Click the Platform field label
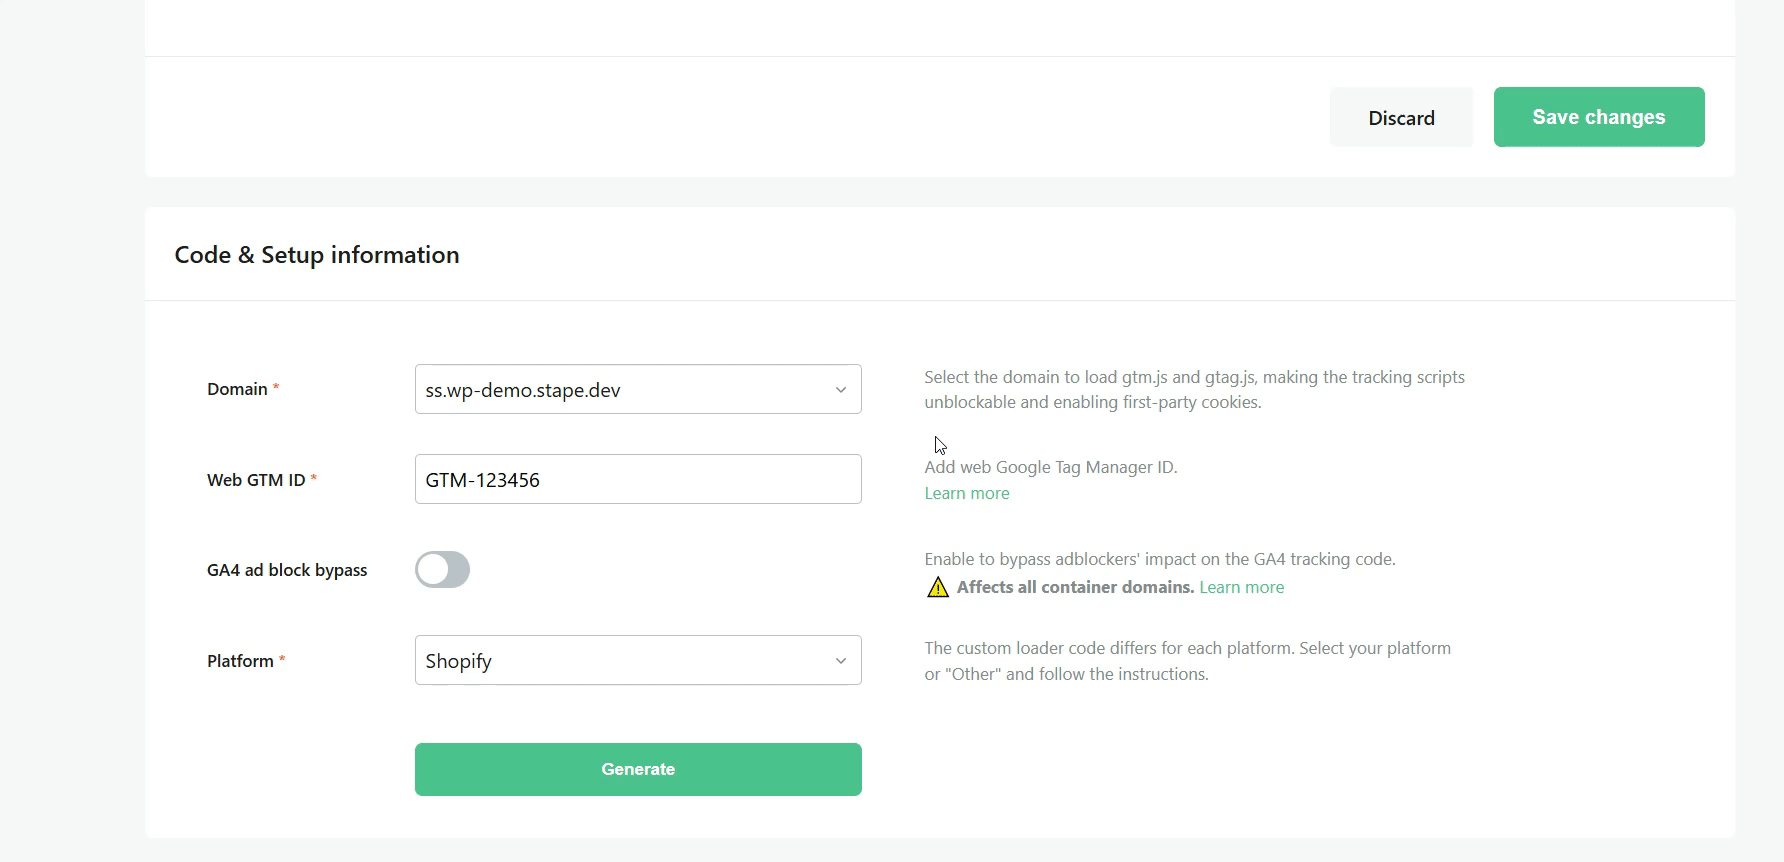This screenshot has width=1784, height=862. [240, 661]
